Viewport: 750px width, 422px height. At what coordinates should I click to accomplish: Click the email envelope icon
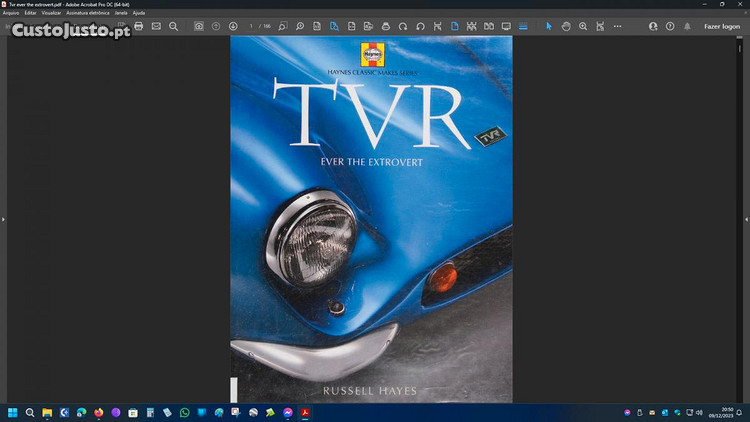pyautogui.click(x=156, y=26)
